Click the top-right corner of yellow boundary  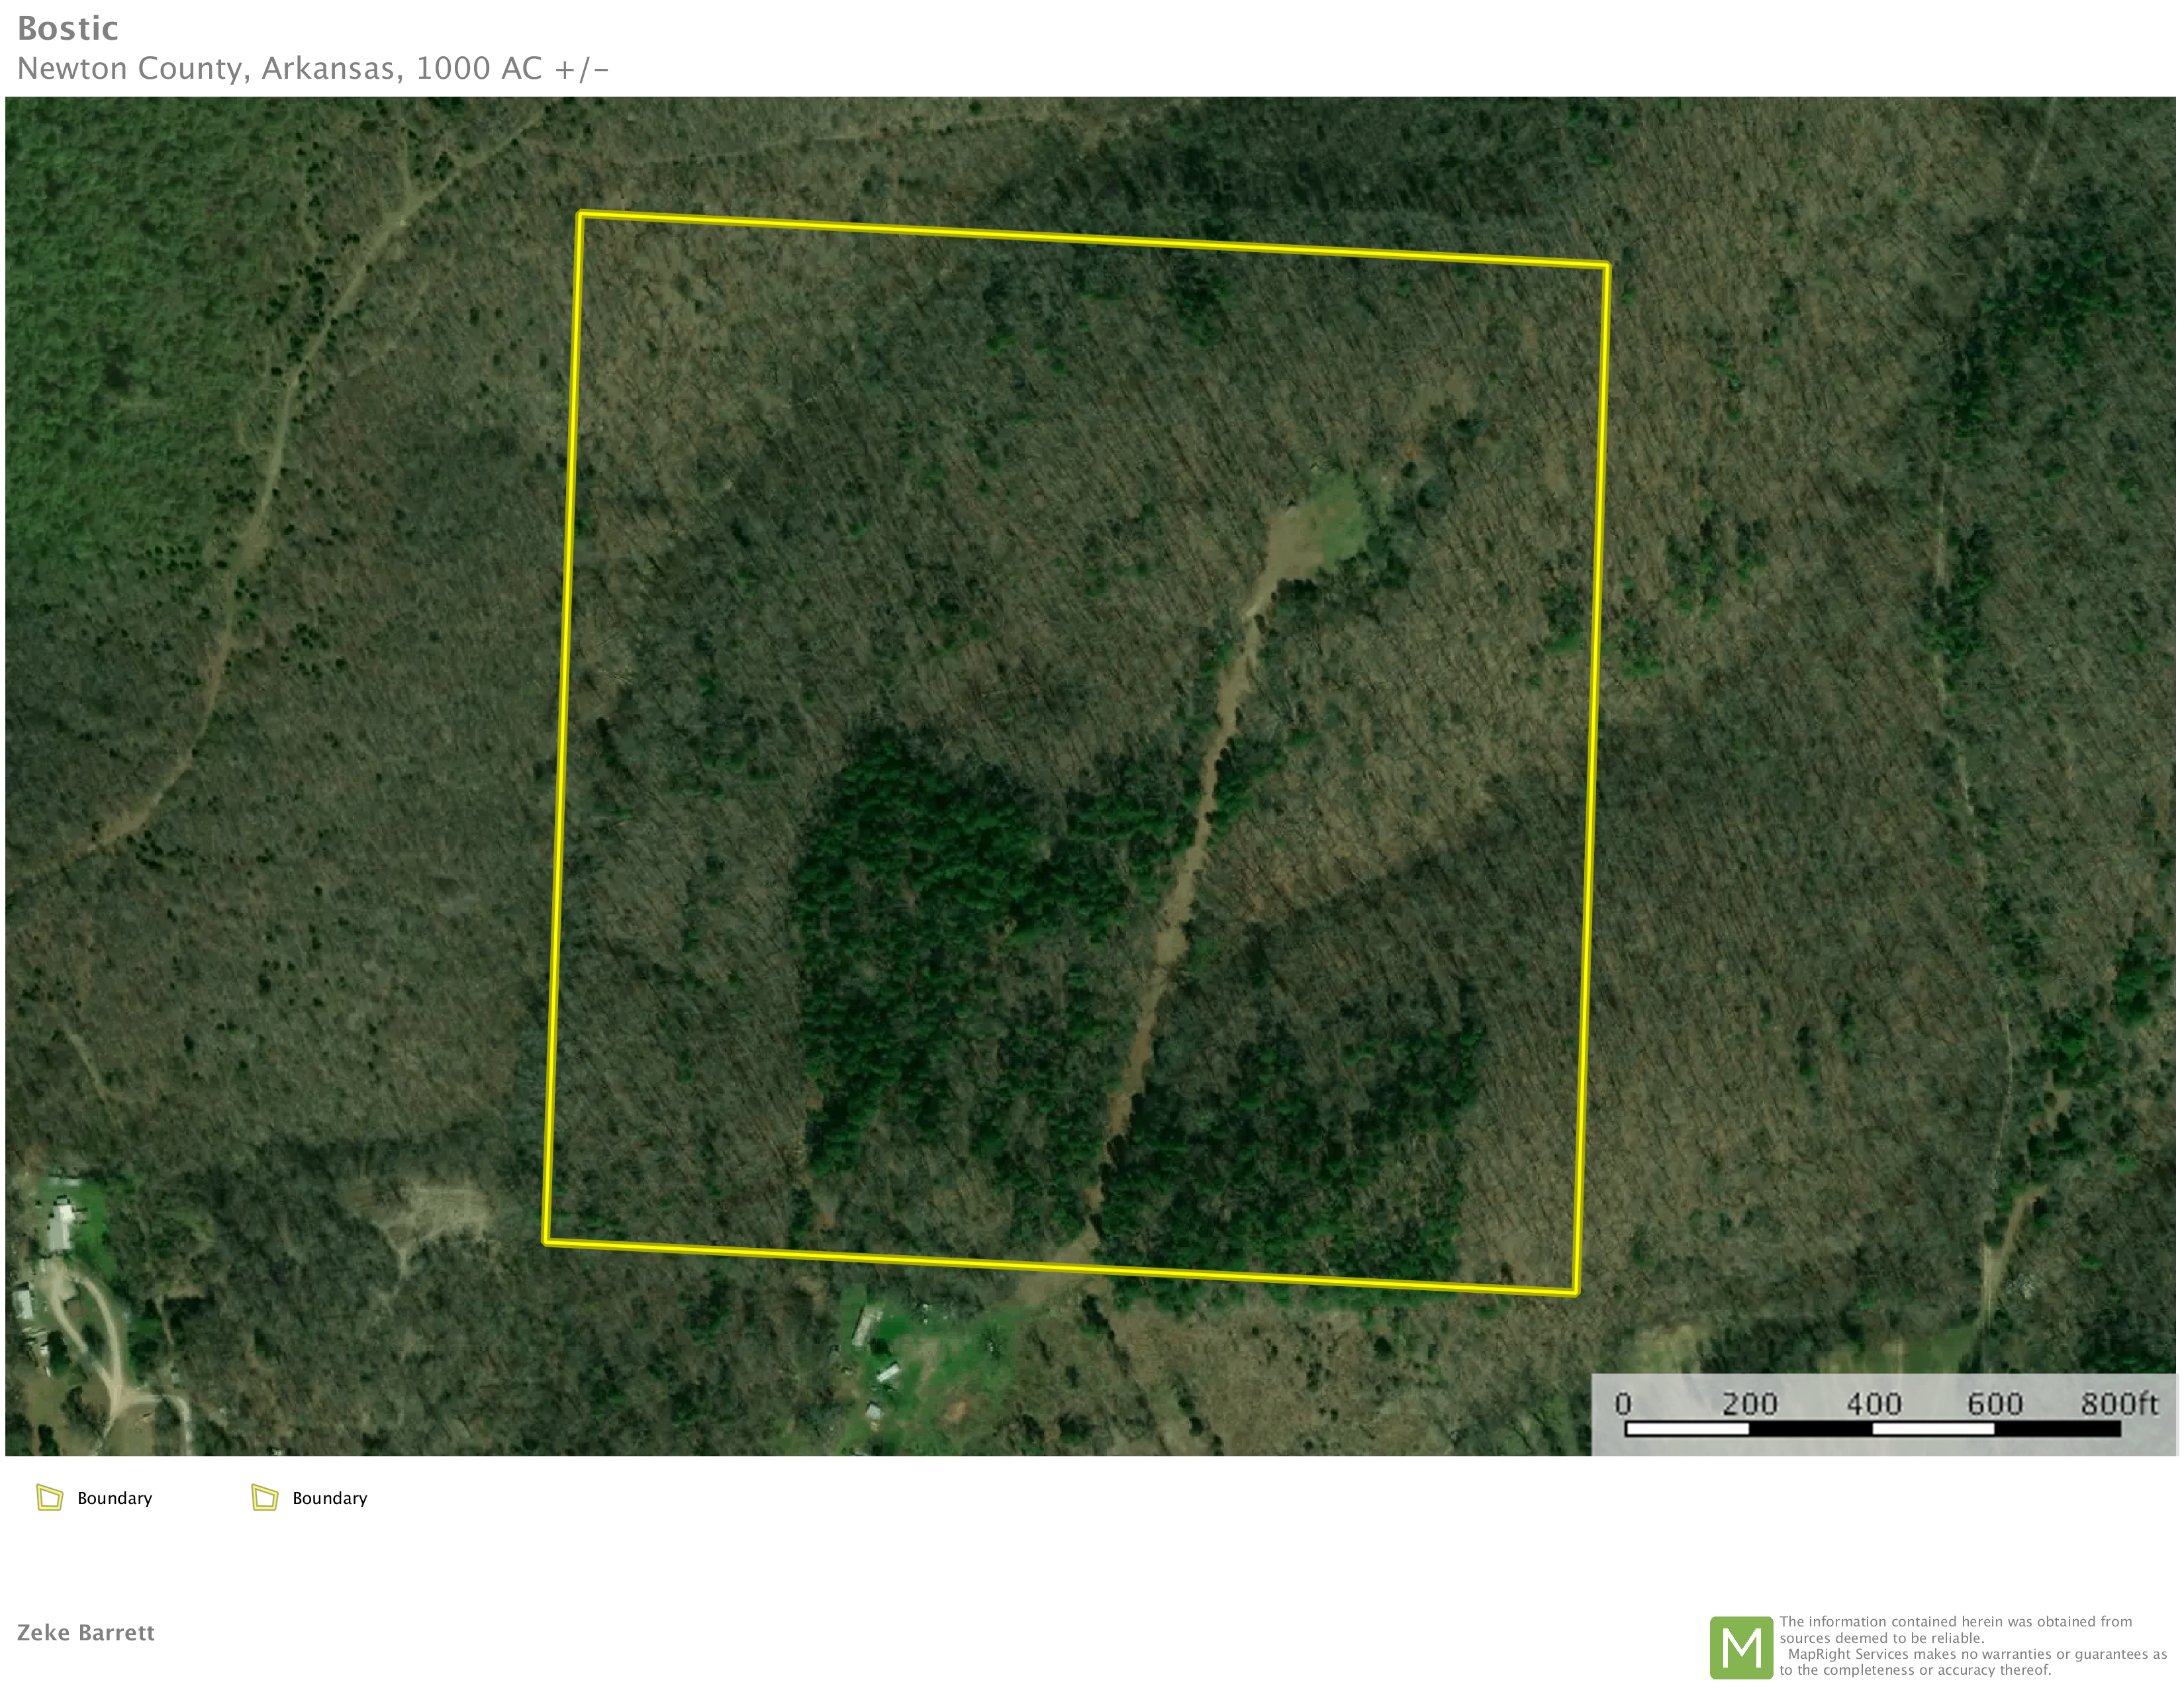click(x=1607, y=266)
